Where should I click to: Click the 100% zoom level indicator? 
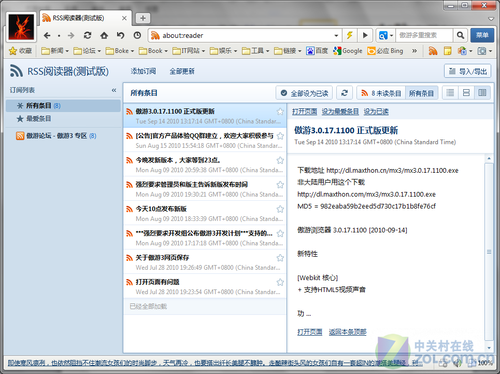[x=485, y=363]
